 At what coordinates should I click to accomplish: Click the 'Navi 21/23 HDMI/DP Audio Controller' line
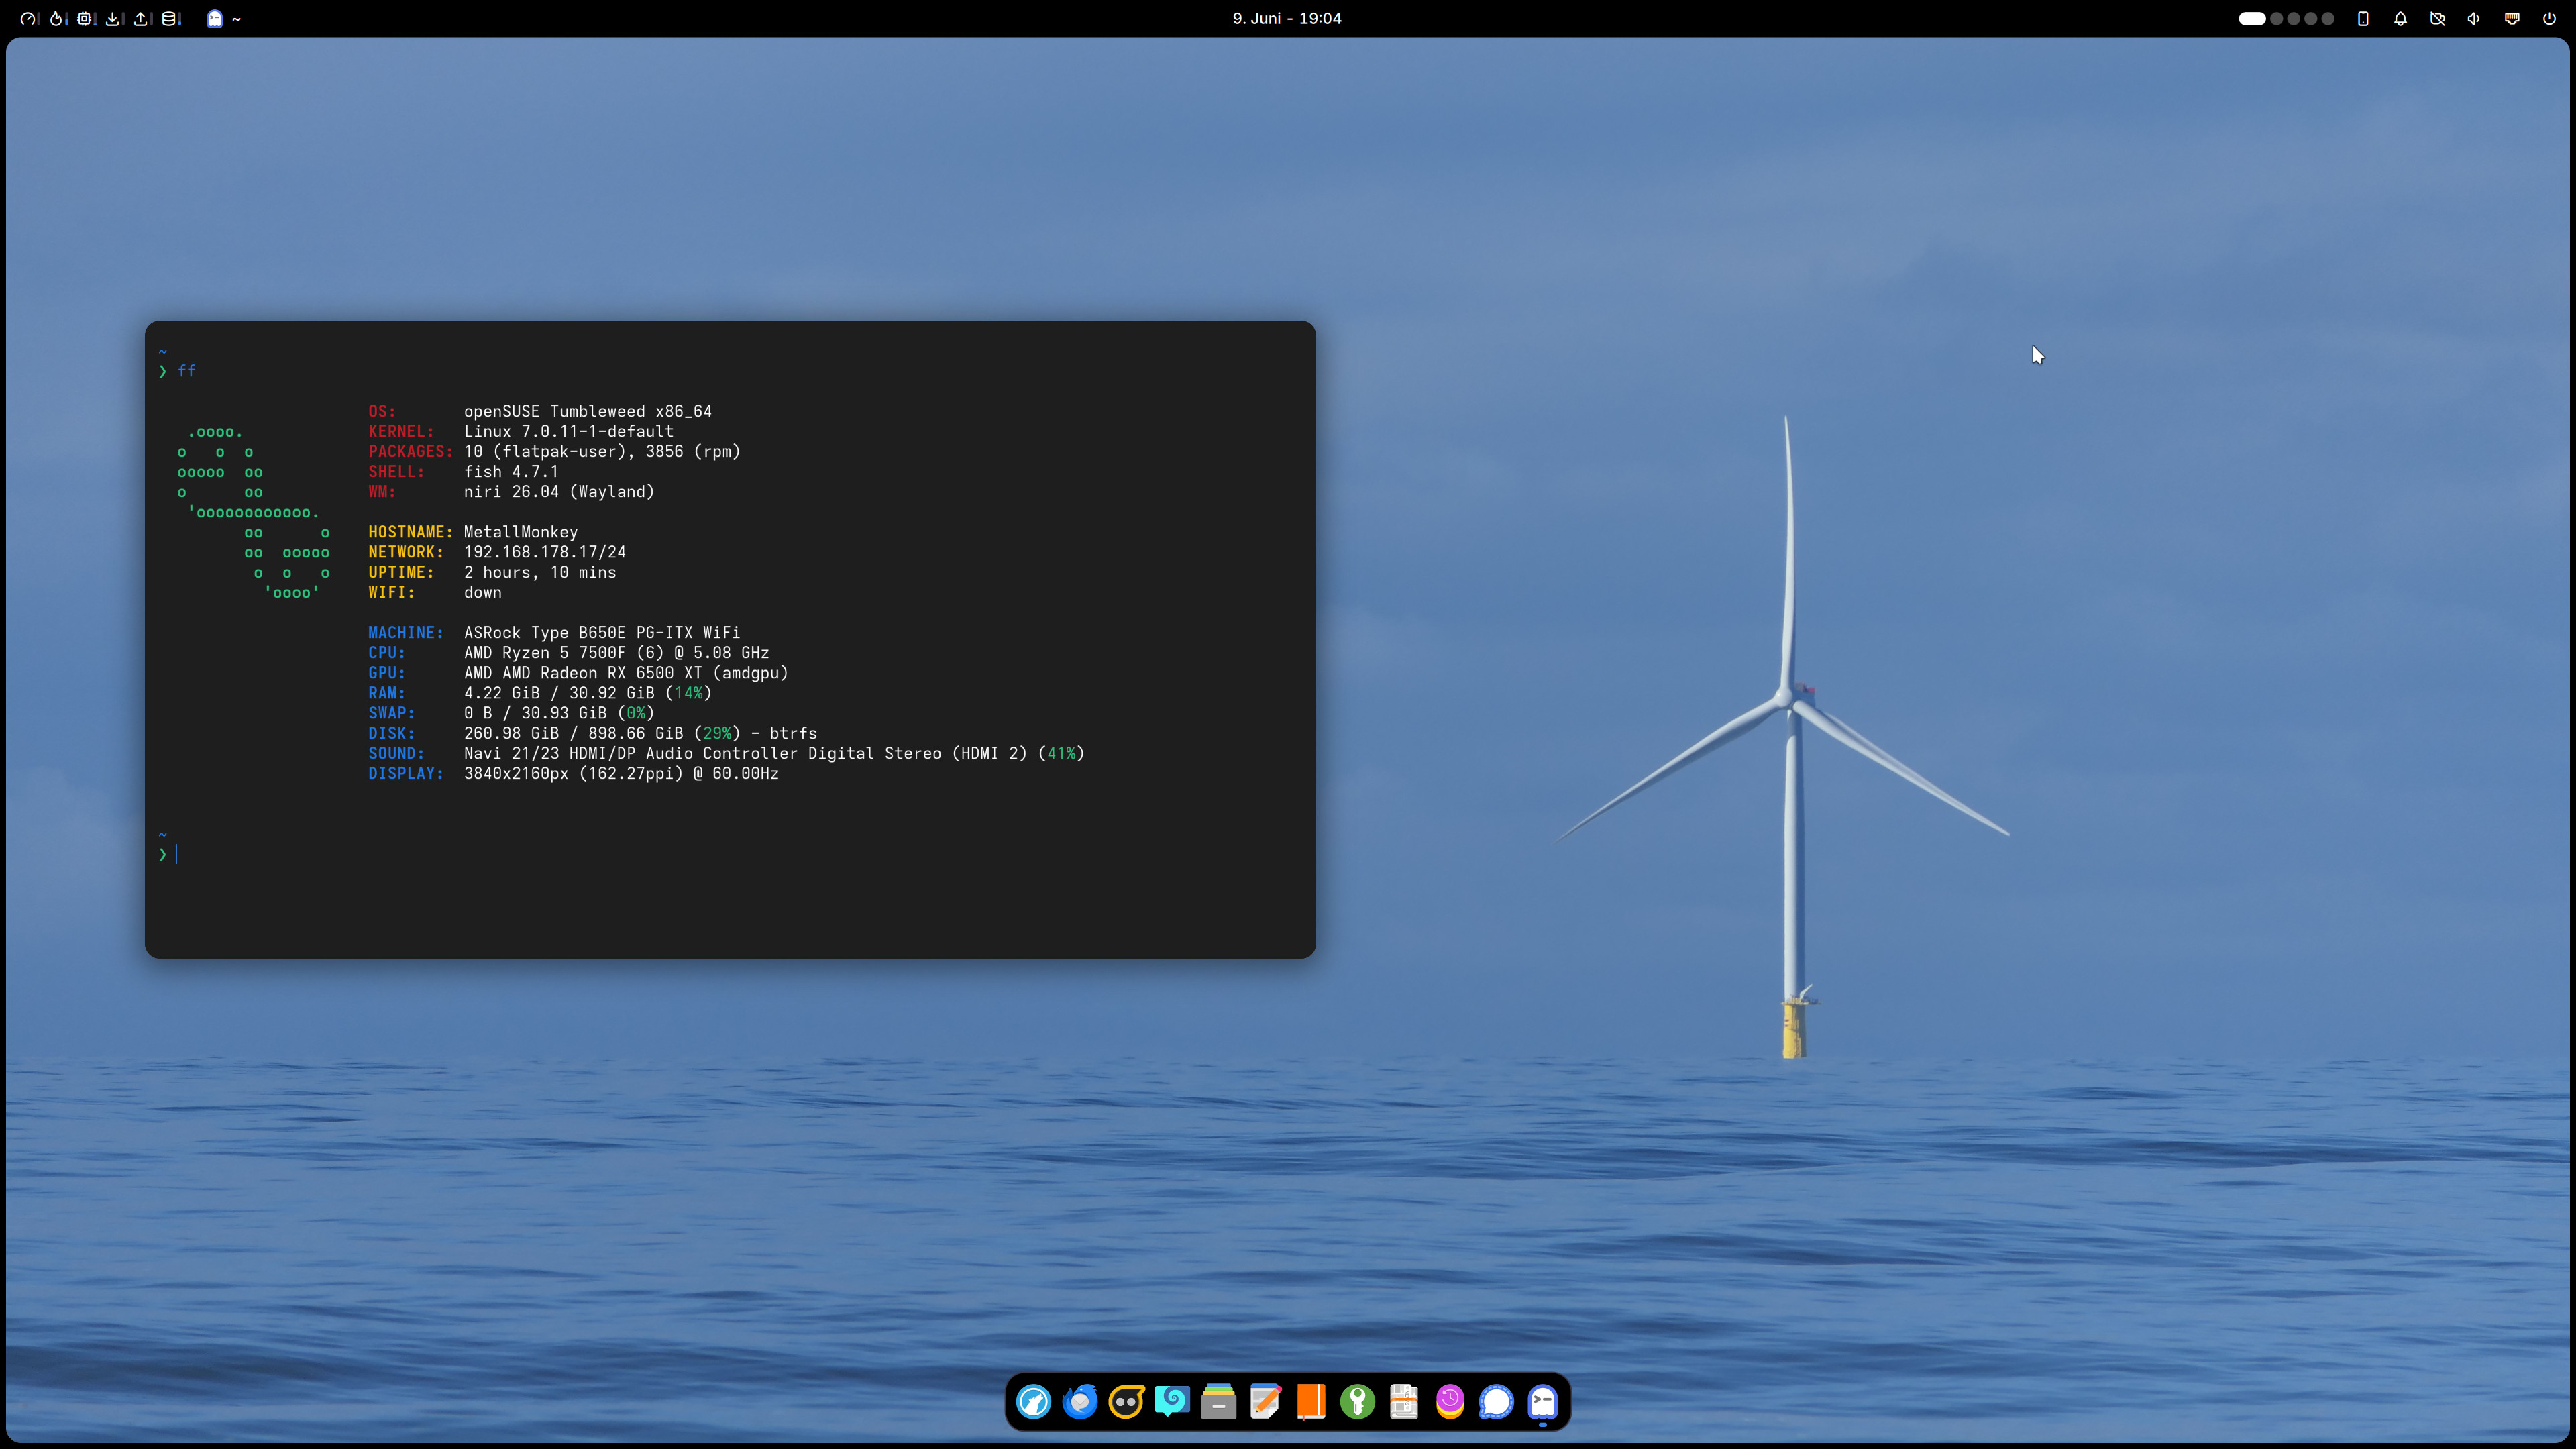pyautogui.click(x=774, y=753)
